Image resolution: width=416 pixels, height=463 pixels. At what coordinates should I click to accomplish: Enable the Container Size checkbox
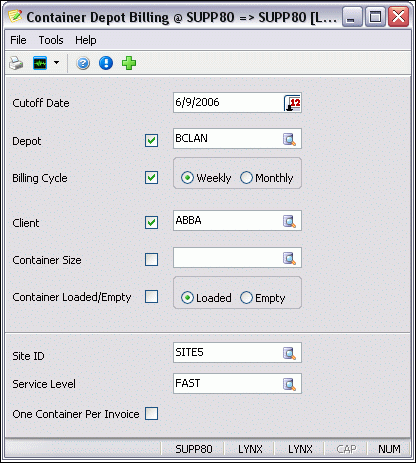pos(152,259)
